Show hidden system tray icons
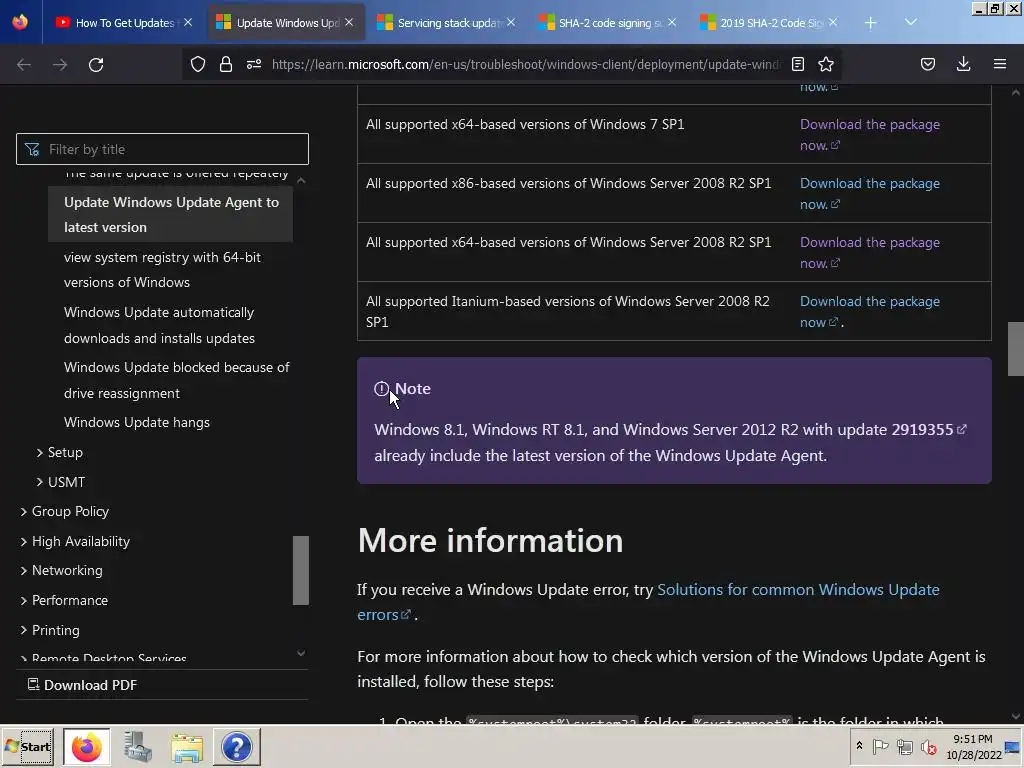Image resolution: width=1024 pixels, height=768 pixels. click(859, 746)
